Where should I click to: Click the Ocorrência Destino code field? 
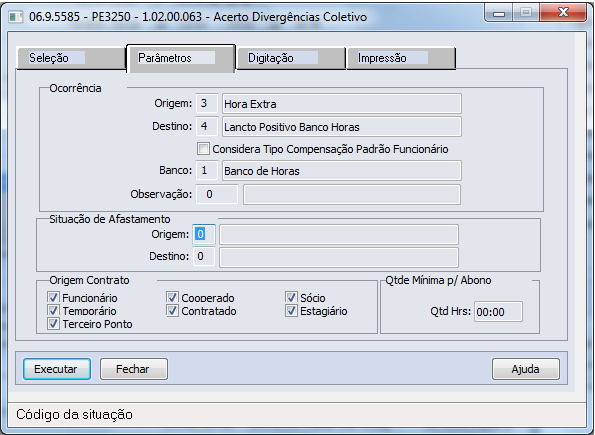pyautogui.click(x=207, y=126)
